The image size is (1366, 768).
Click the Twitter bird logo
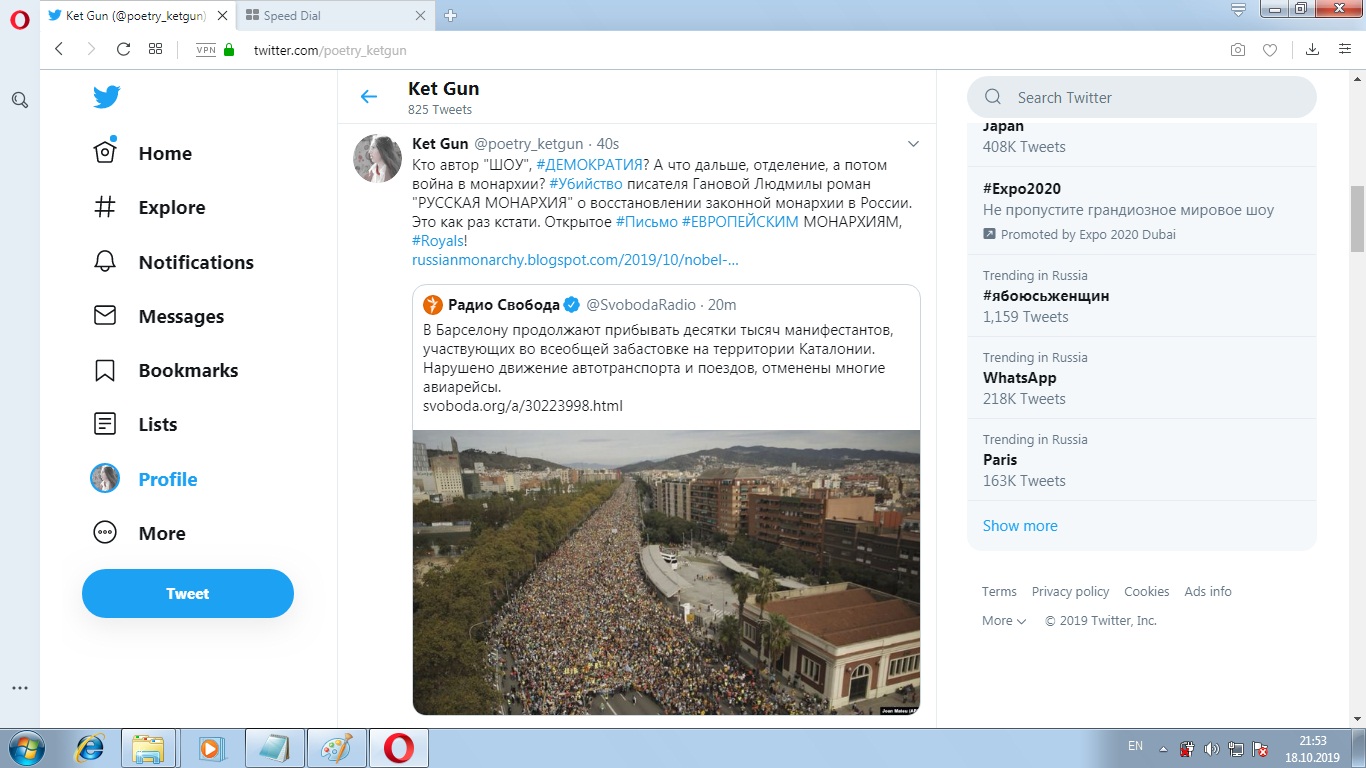pyautogui.click(x=106, y=97)
